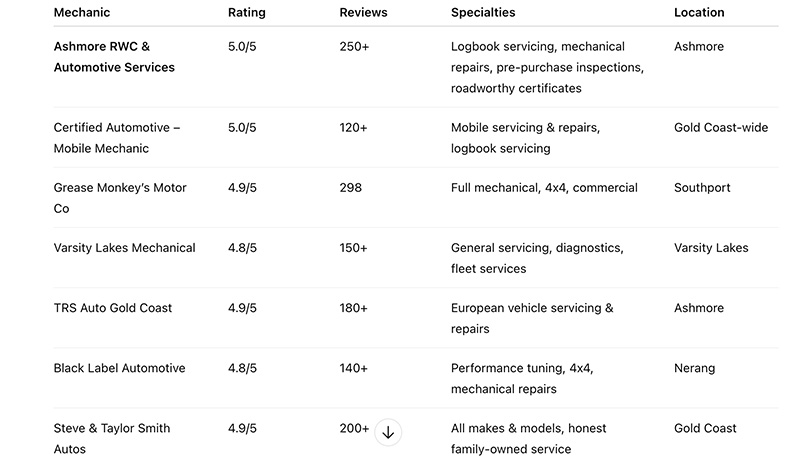
Task: Click the Location column header
Action: point(699,12)
